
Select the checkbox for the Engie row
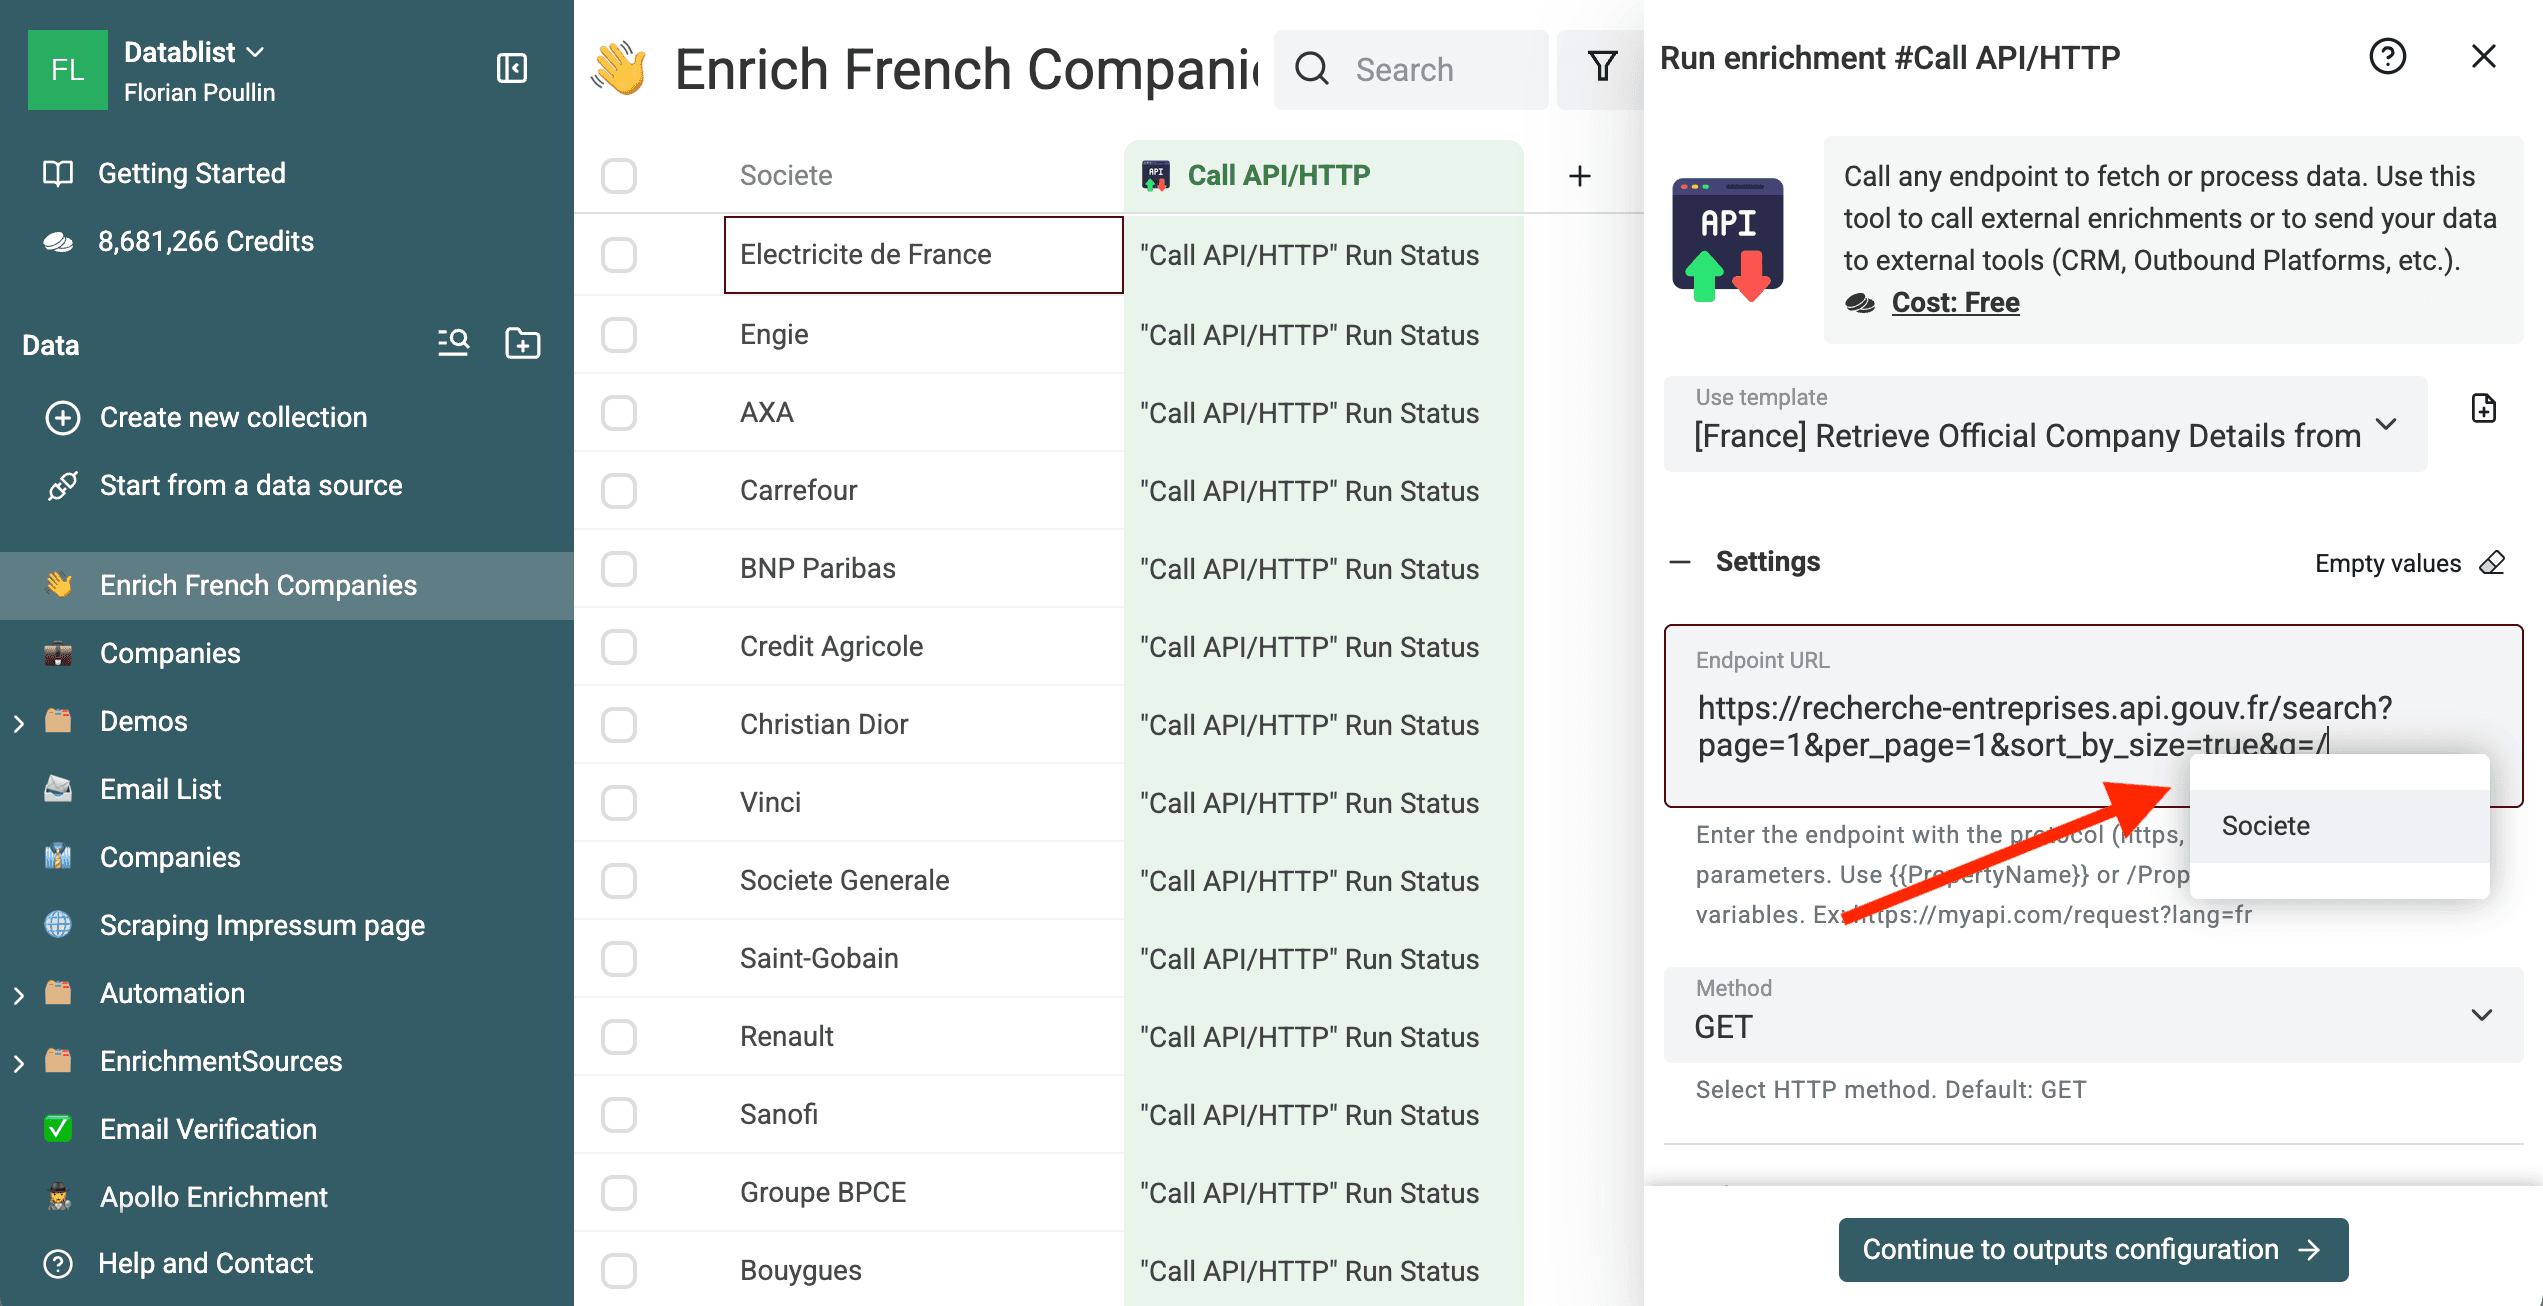pos(619,334)
